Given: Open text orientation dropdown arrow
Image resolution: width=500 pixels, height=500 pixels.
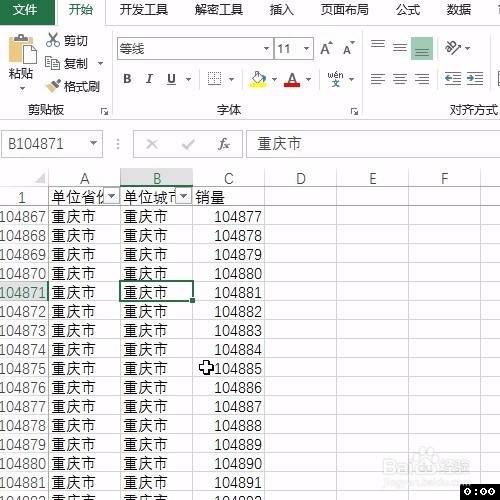Looking at the screenshot, I should 468,48.
